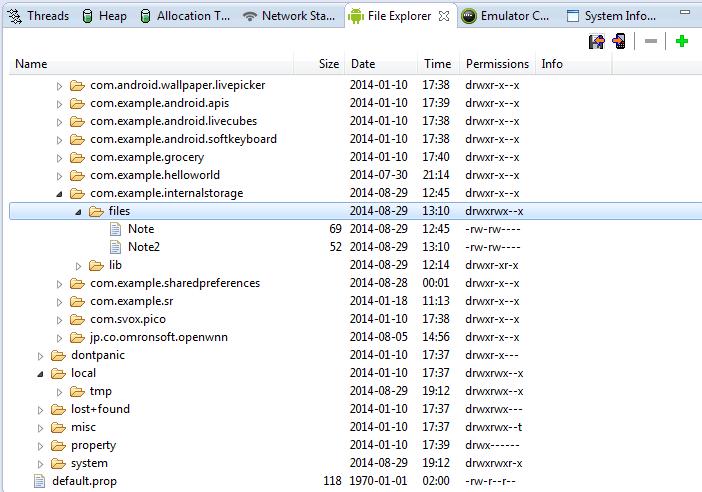The width and height of the screenshot is (702, 492).
Task: Select com.example.internalstorage folder name
Action: click(x=167, y=193)
